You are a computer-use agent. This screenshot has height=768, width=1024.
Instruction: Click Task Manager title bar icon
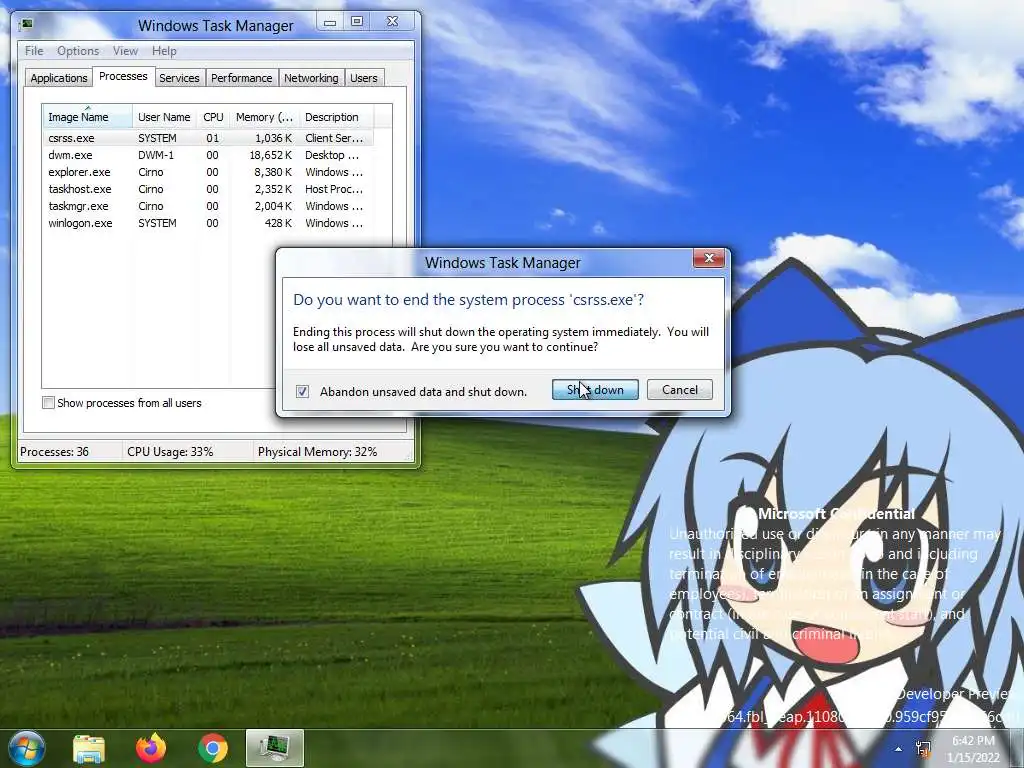pos(27,24)
